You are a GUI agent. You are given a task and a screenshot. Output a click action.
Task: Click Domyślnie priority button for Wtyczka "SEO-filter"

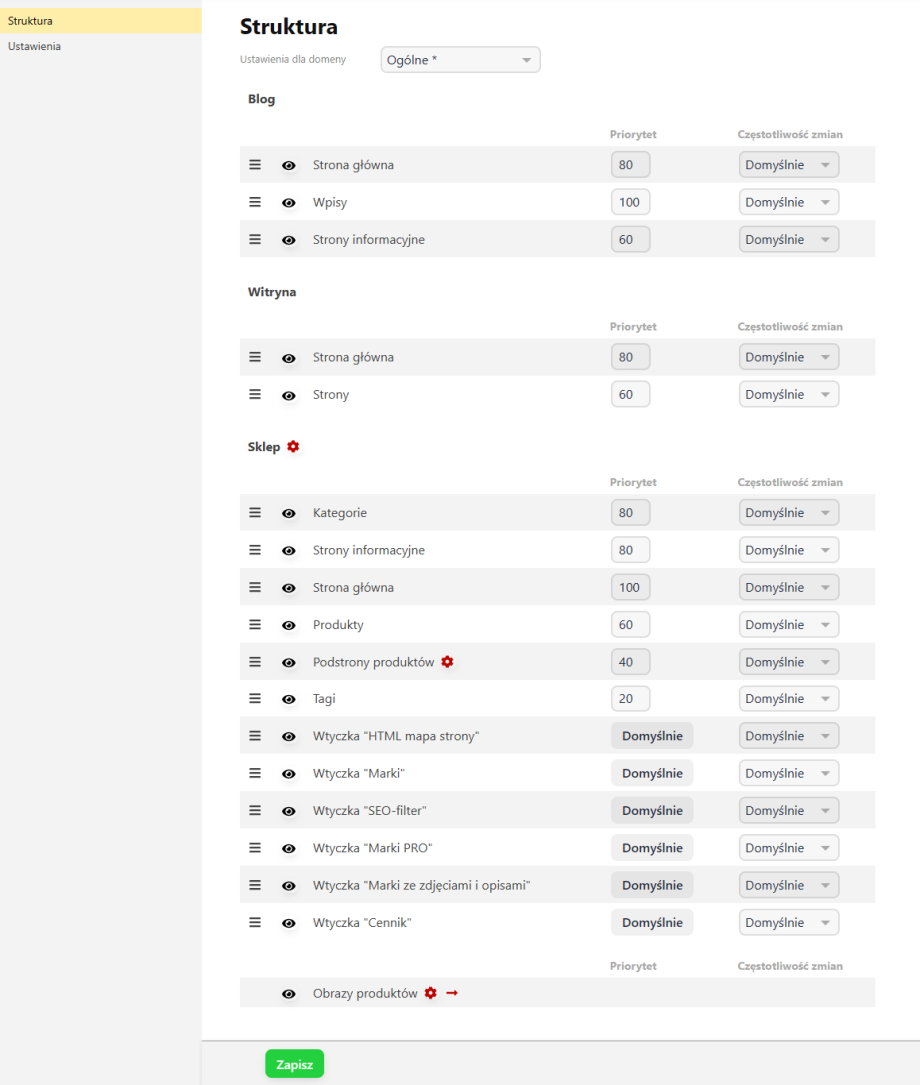tap(652, 811)
